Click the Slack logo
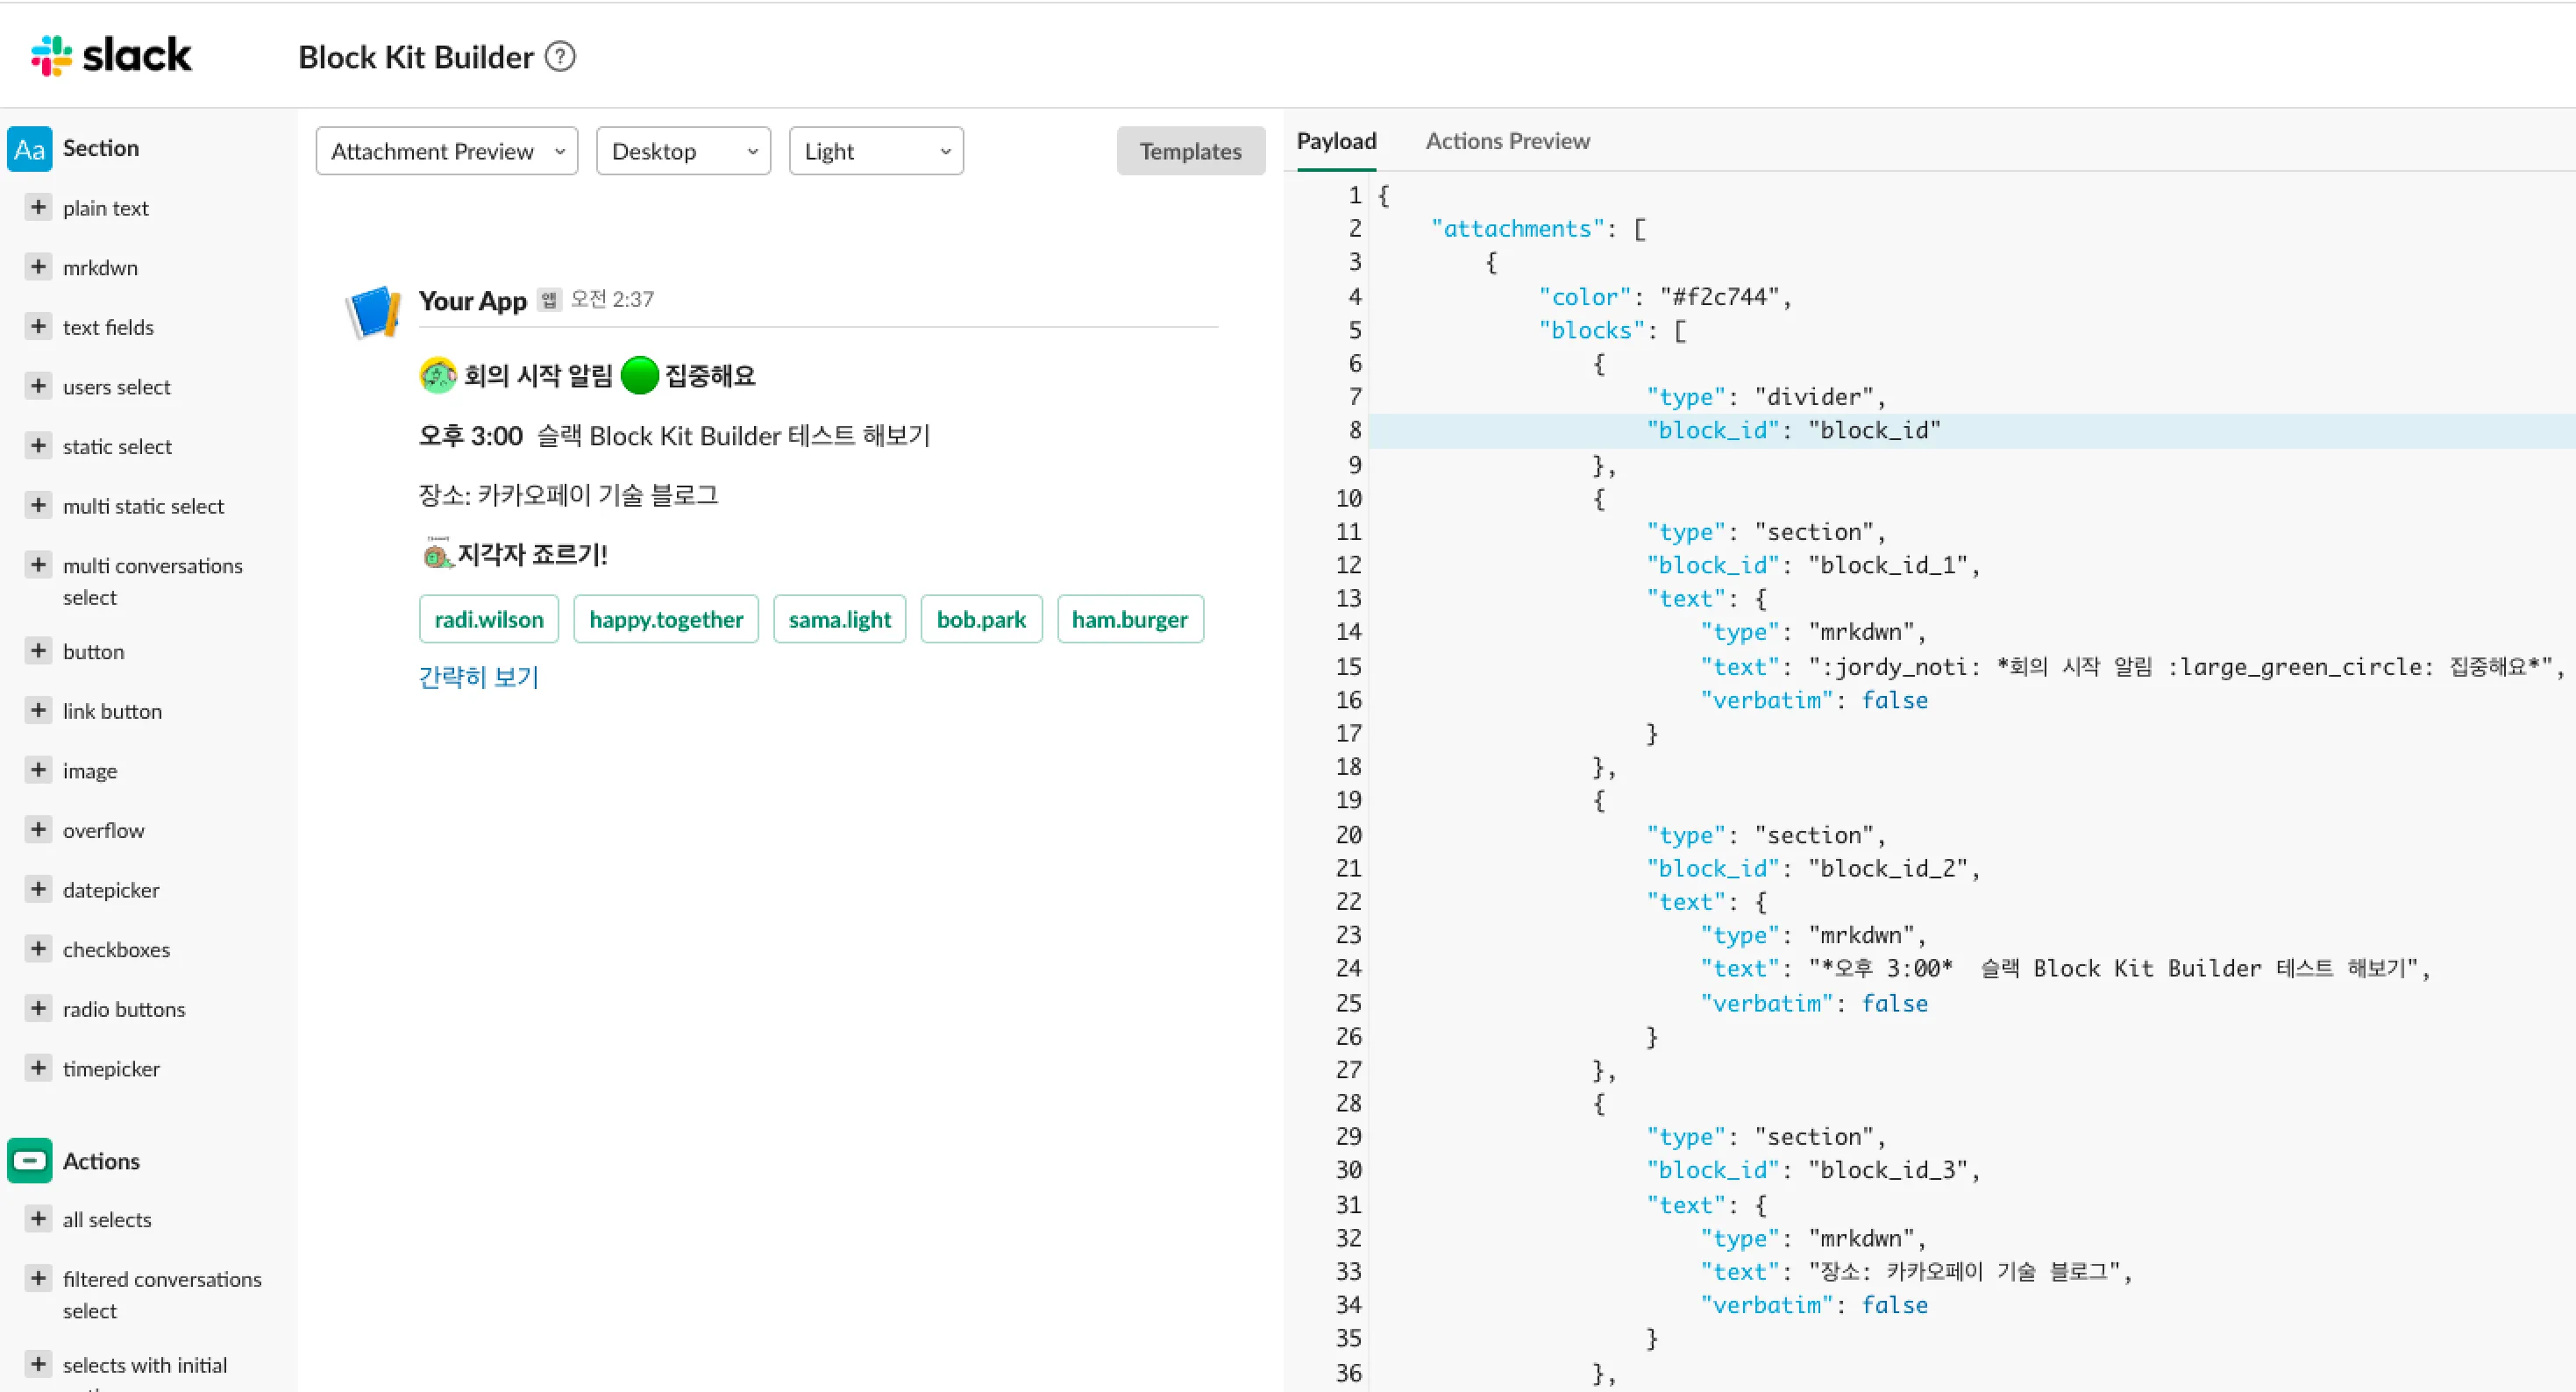This screenshot has height=1392, width=2576. point(111,56)
